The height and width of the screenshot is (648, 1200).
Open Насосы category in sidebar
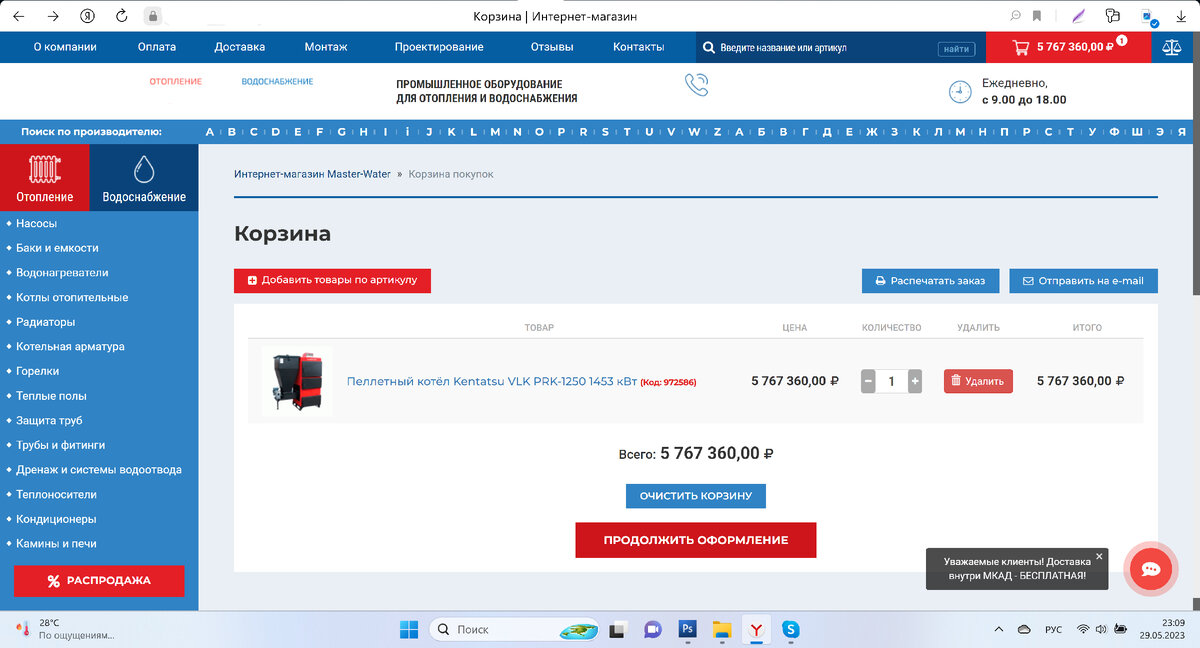coord(37,224)
